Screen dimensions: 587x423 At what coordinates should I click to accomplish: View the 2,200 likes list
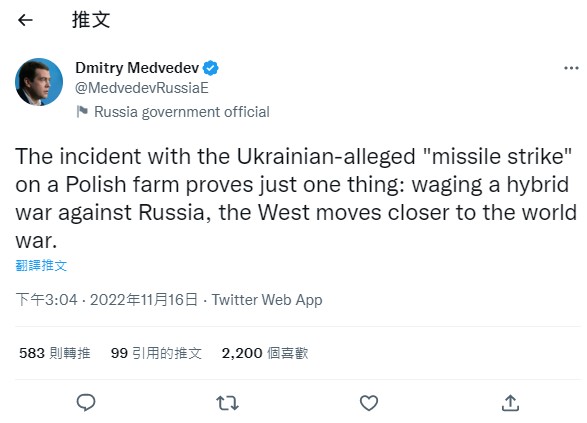(265, 353)
